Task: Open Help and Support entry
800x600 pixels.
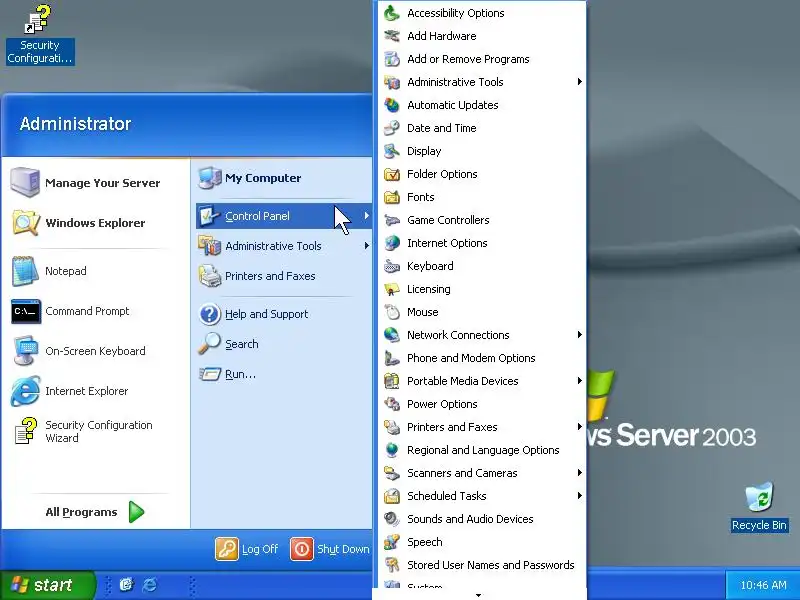Action: tap(283, 314)
